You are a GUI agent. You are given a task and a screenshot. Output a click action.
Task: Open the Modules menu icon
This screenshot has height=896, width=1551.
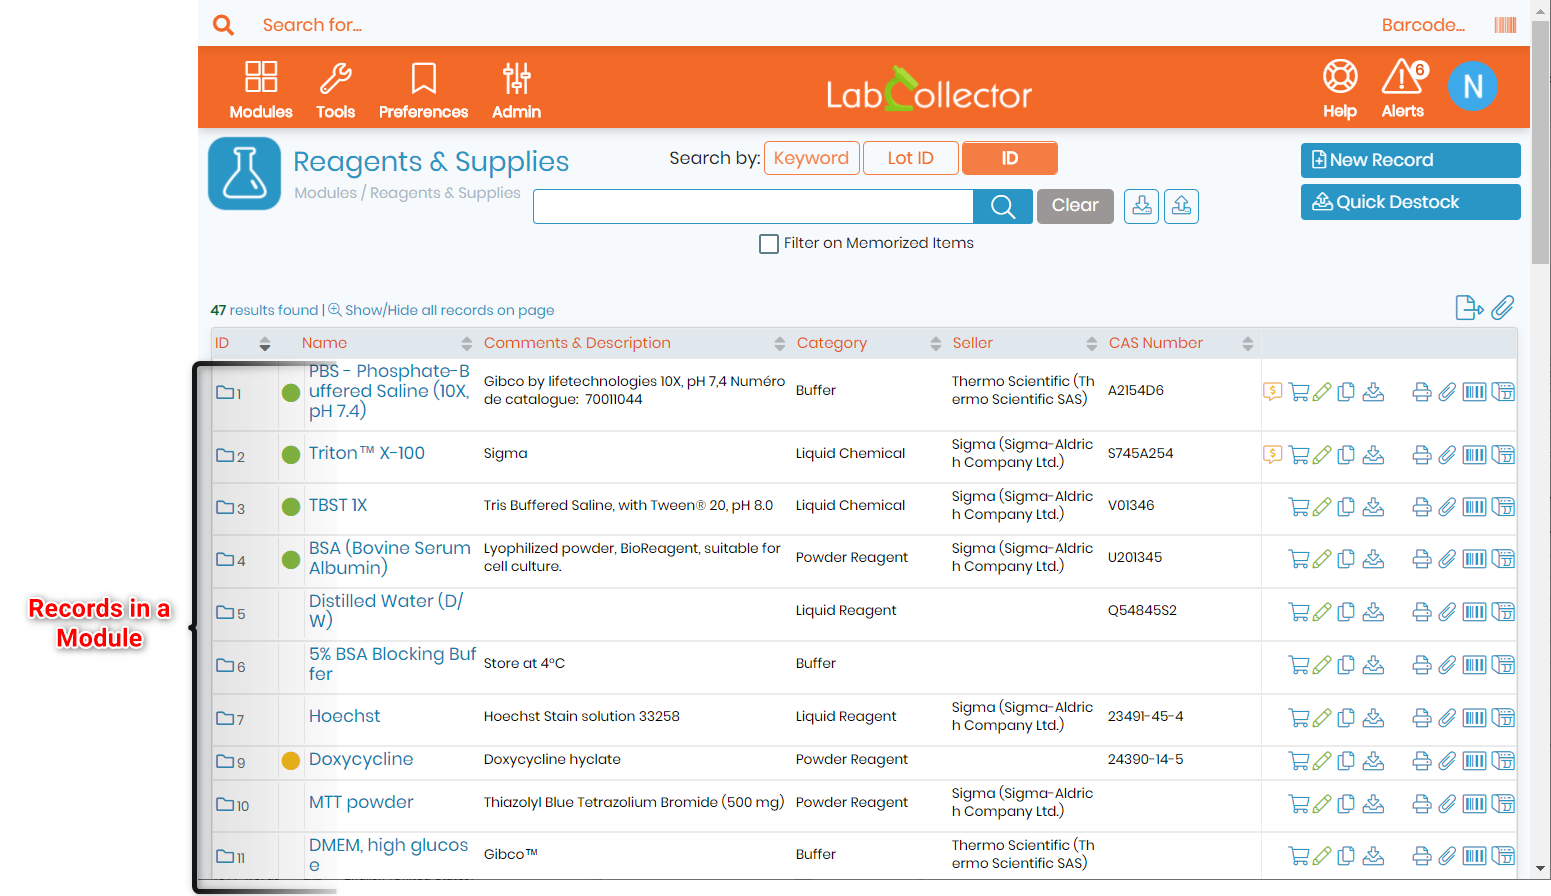click(261, 77)
